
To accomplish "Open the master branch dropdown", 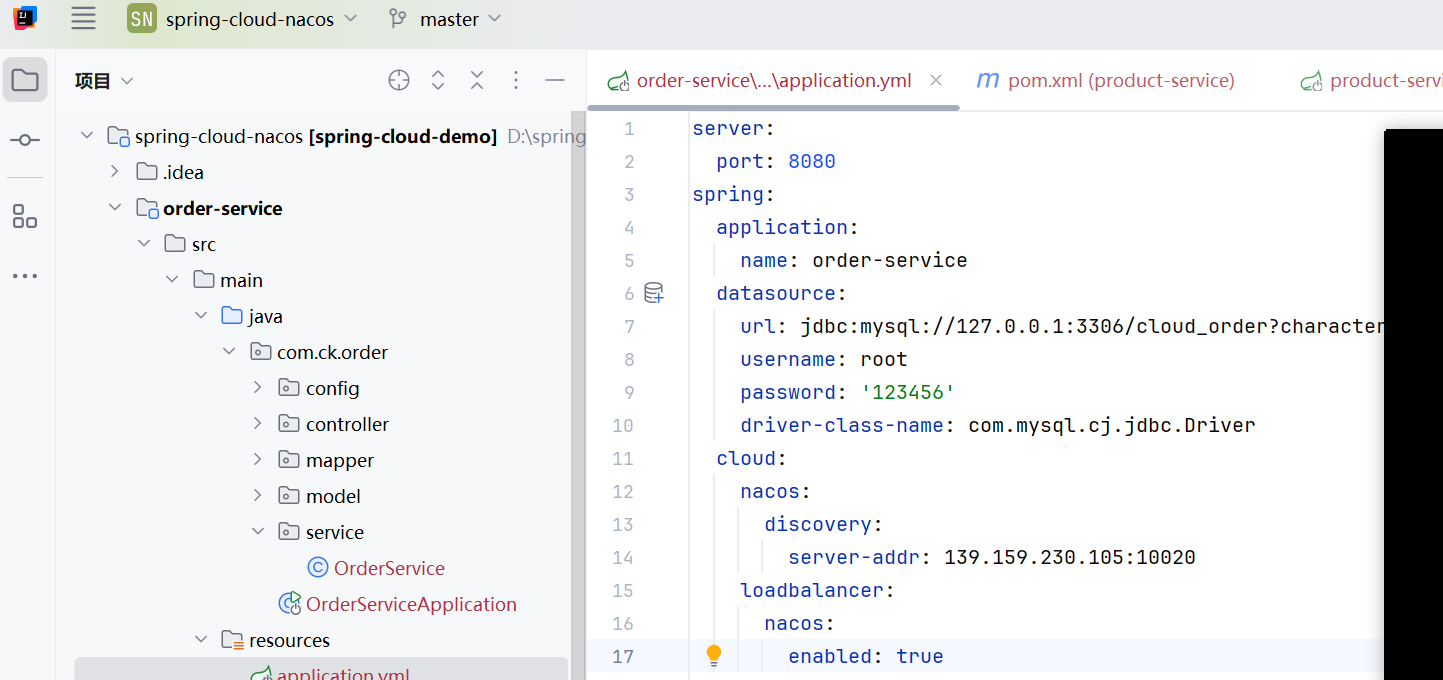I will click(x=461, y=19).
